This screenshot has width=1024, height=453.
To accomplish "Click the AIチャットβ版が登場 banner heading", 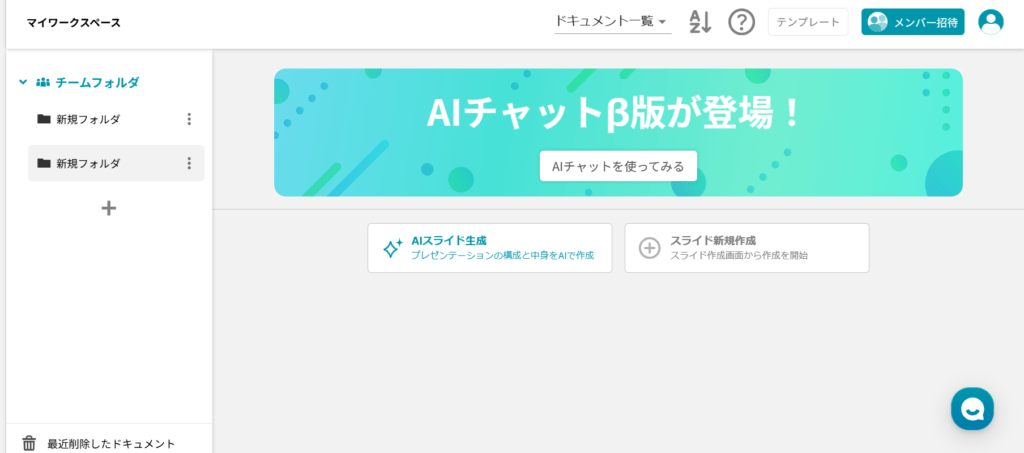I will 616,112.
